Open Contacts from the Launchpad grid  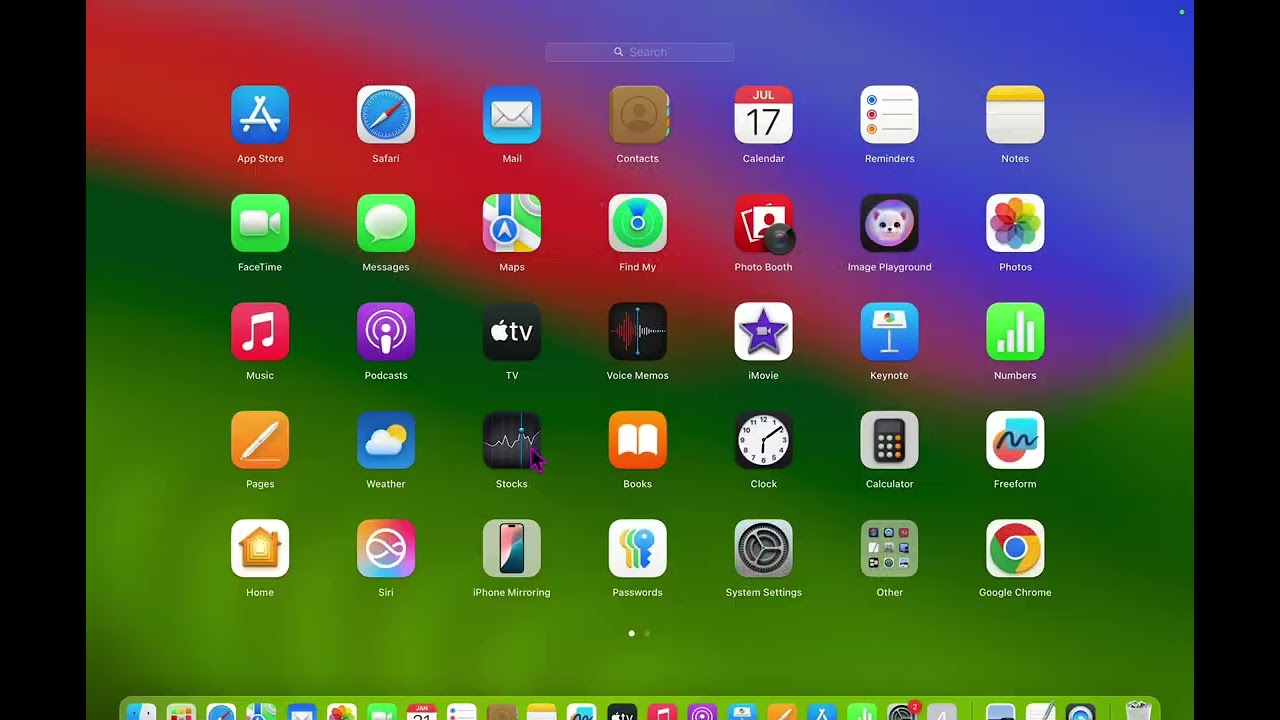[638, 115]
